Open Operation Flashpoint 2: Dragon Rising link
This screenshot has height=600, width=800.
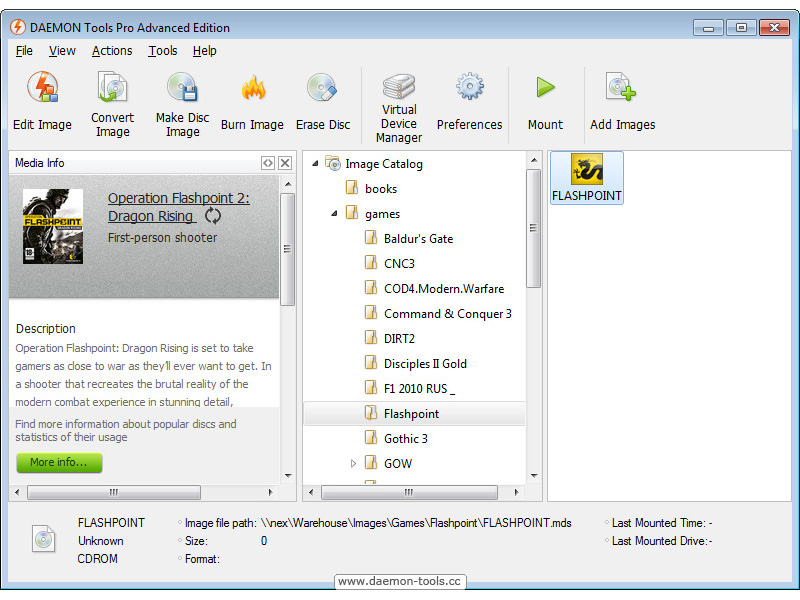coord(179,207)
